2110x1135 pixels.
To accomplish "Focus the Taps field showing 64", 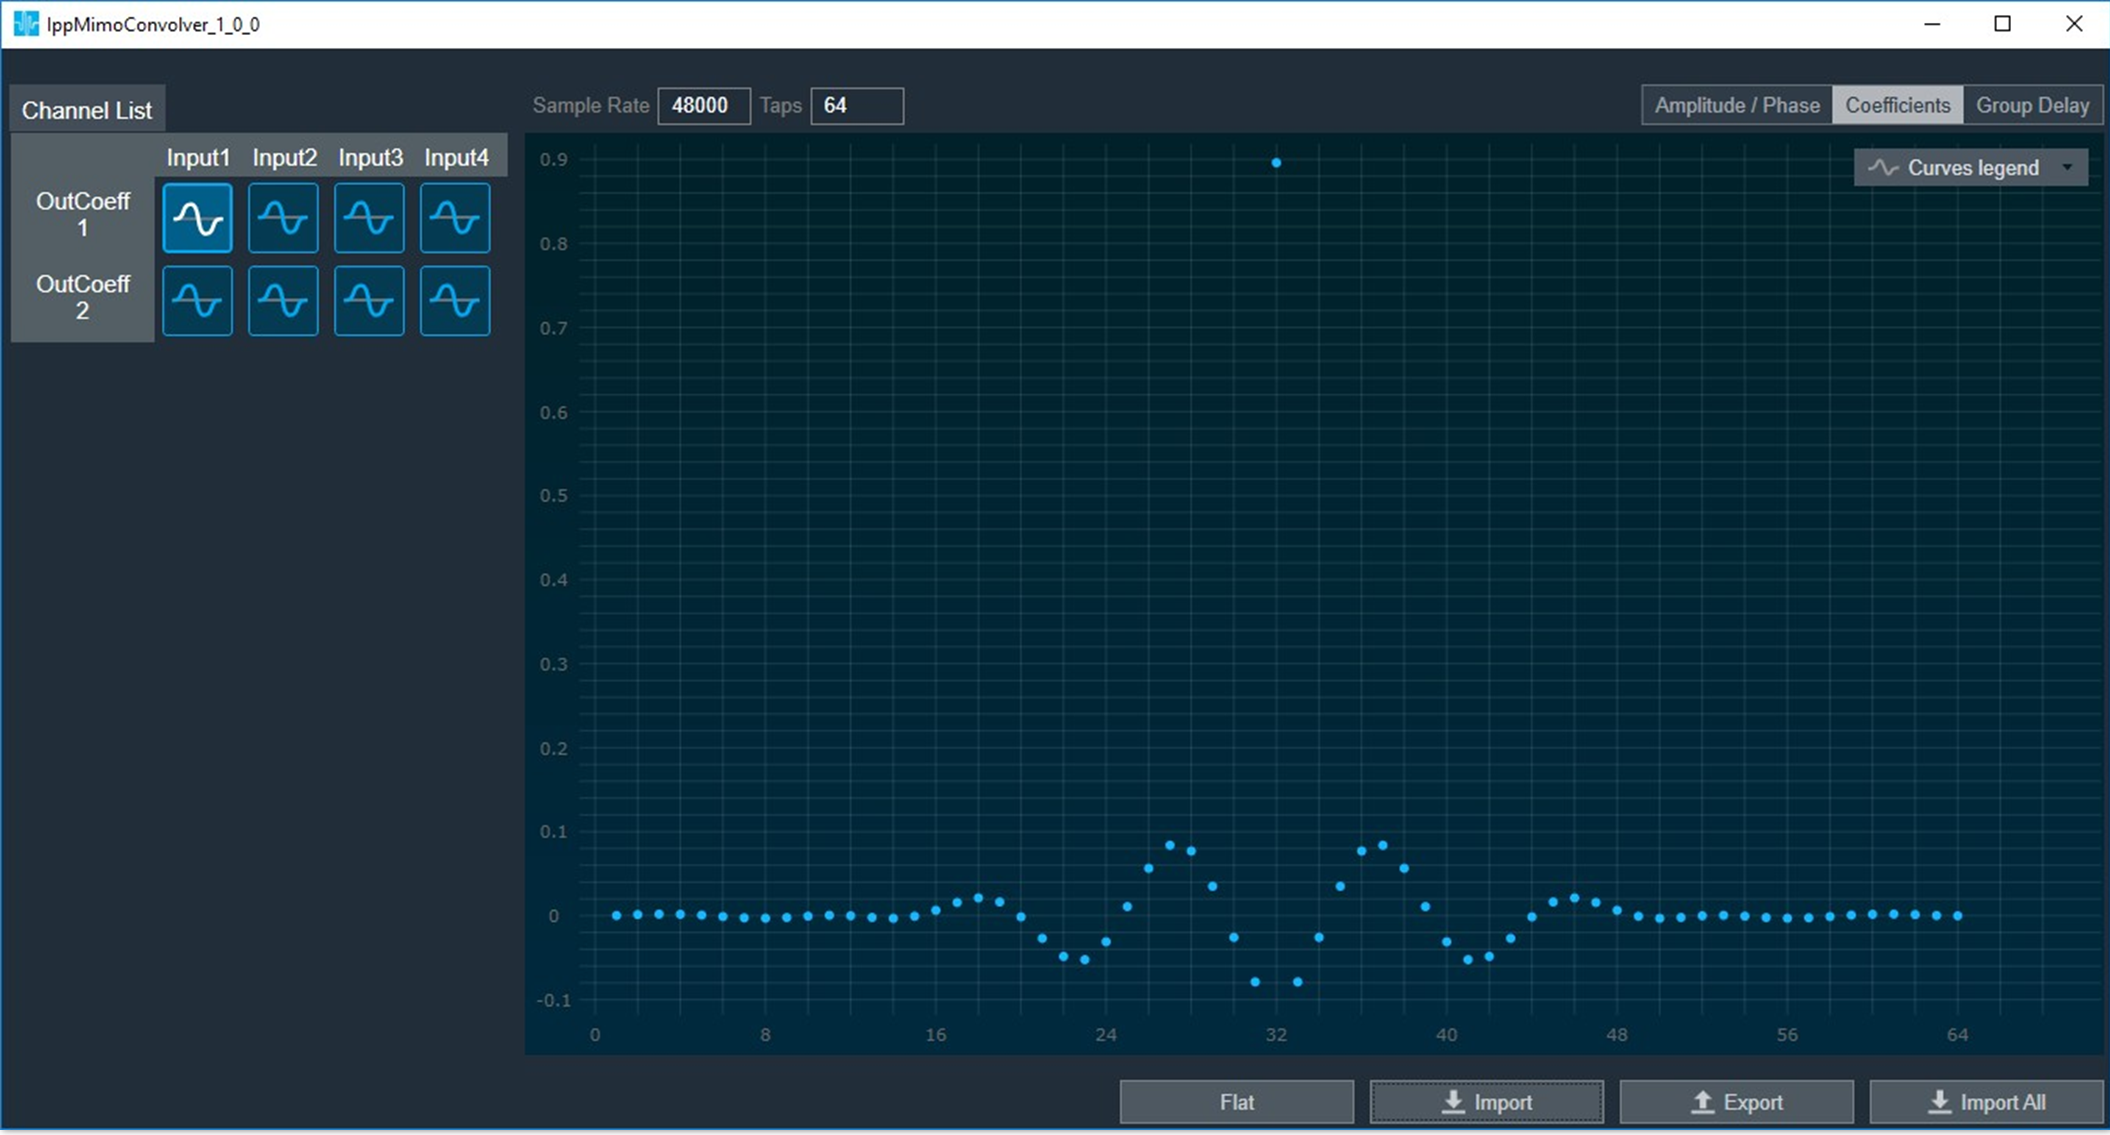I will (x=857, y=106).
